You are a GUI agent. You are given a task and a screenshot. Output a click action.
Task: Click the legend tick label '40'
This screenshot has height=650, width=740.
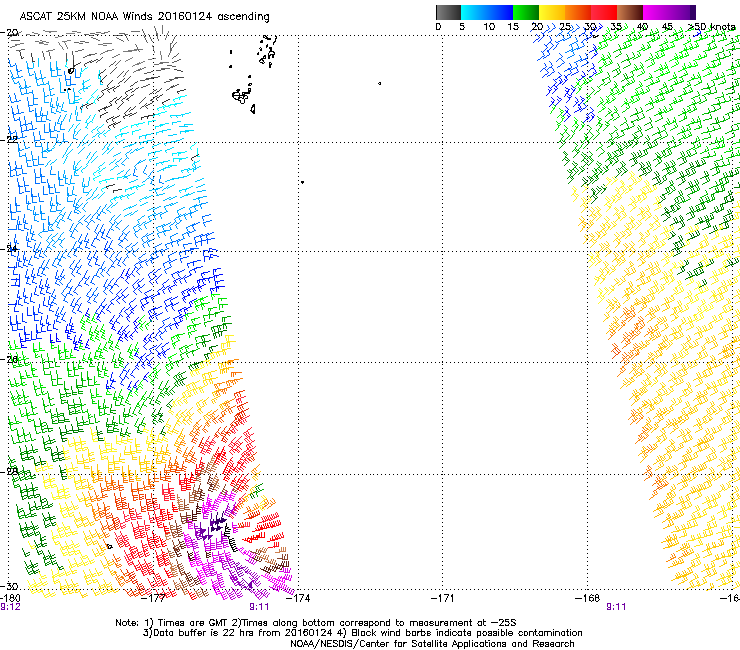(642, 27)
